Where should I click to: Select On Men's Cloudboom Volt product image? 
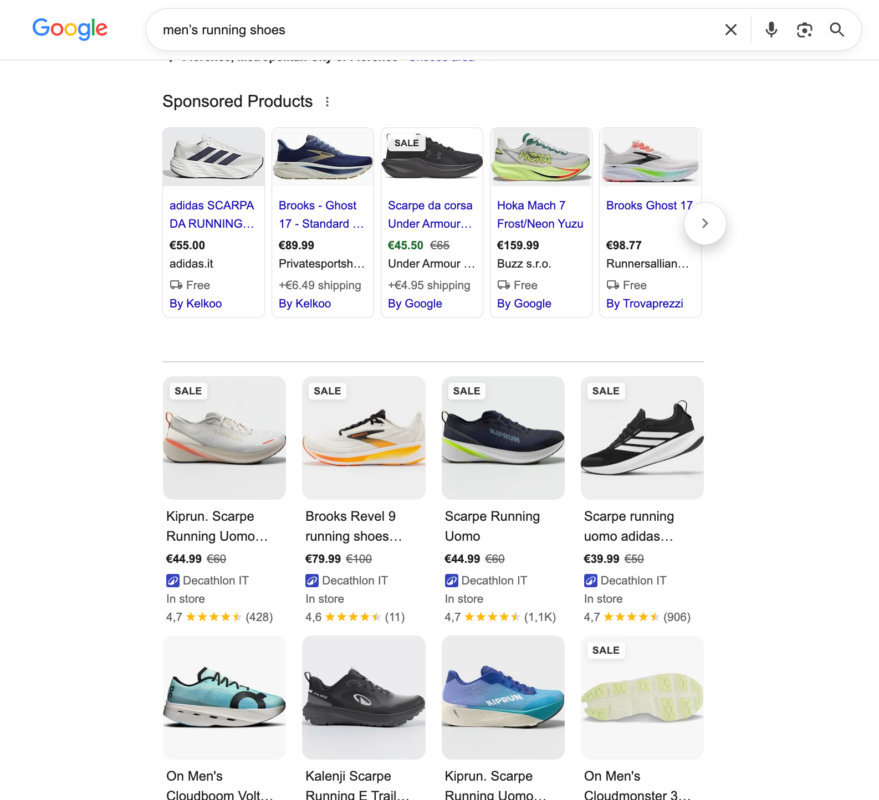[x=224, y=697]
